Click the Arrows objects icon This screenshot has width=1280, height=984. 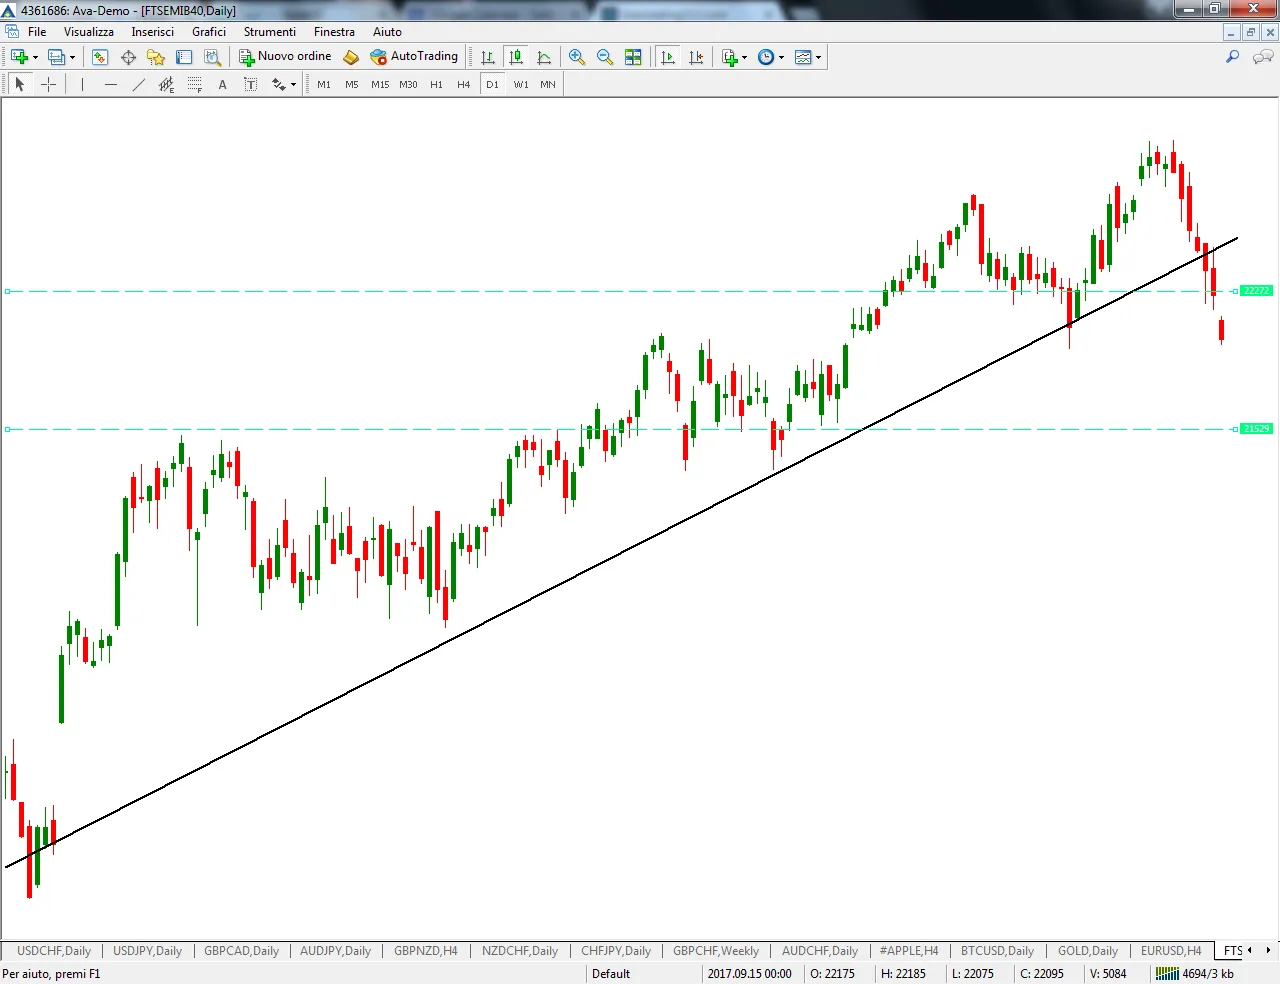(x=279, y=84)
